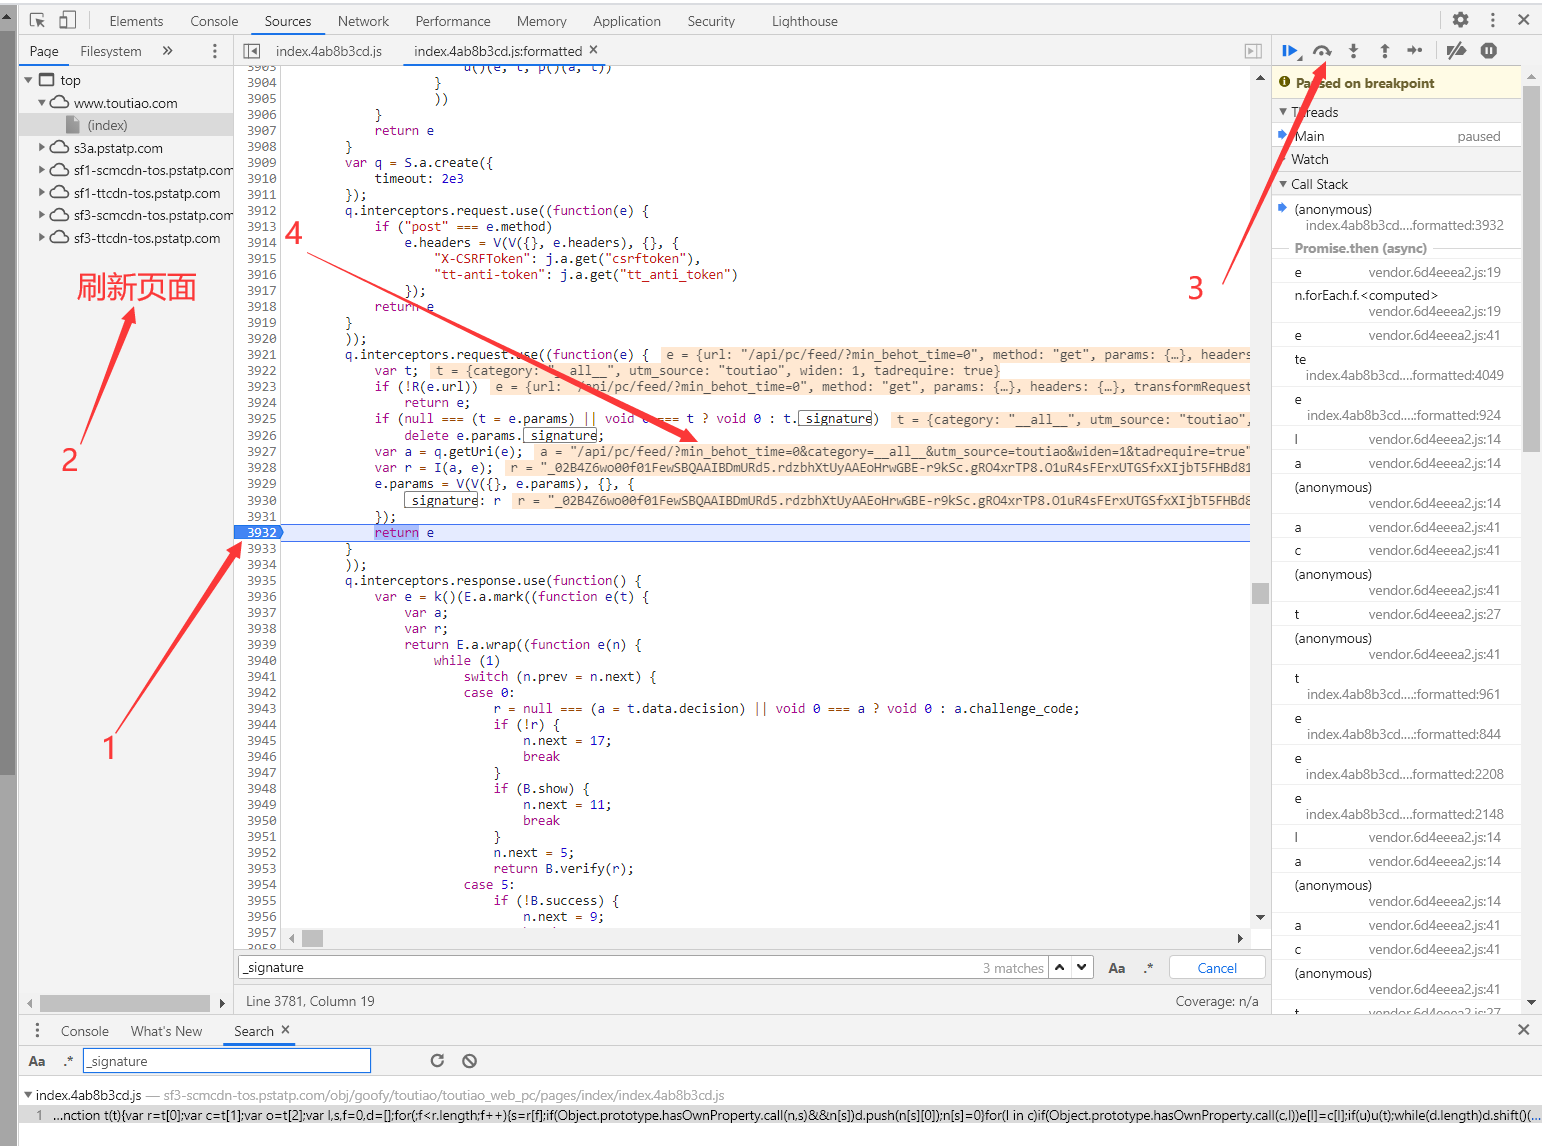The width and height of the screenshot is (1542, 1146).
Task: Open the Console drawer tab
Action: click(x=85, y=1031)
